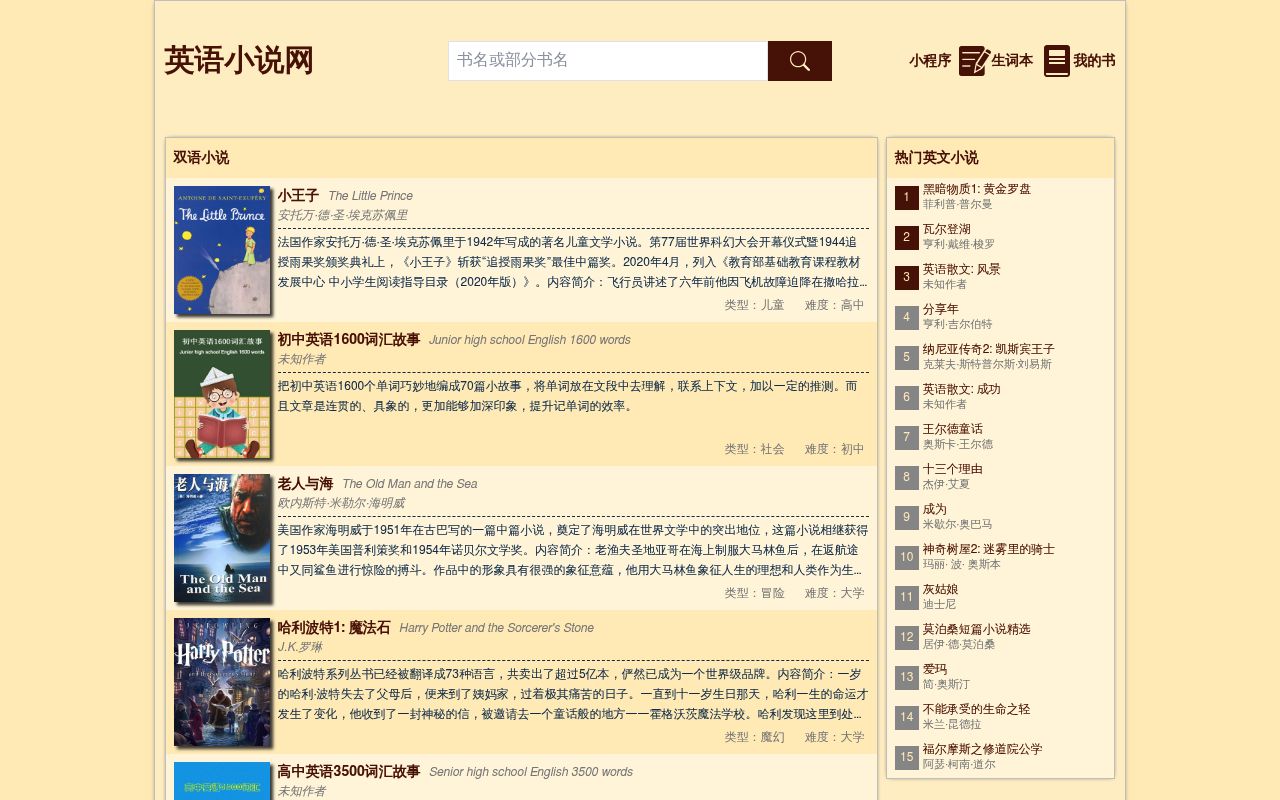1280x800 pixels.
Task: Open the 老人与海 title link
Action: [x=305, y=484]
